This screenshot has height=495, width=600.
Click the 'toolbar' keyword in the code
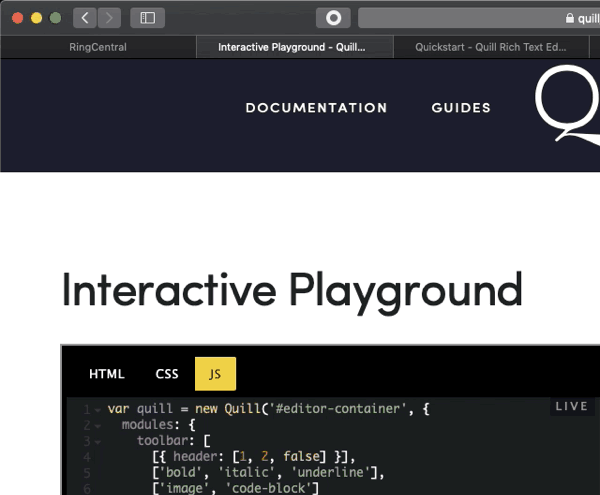click(x=162, y=441)
